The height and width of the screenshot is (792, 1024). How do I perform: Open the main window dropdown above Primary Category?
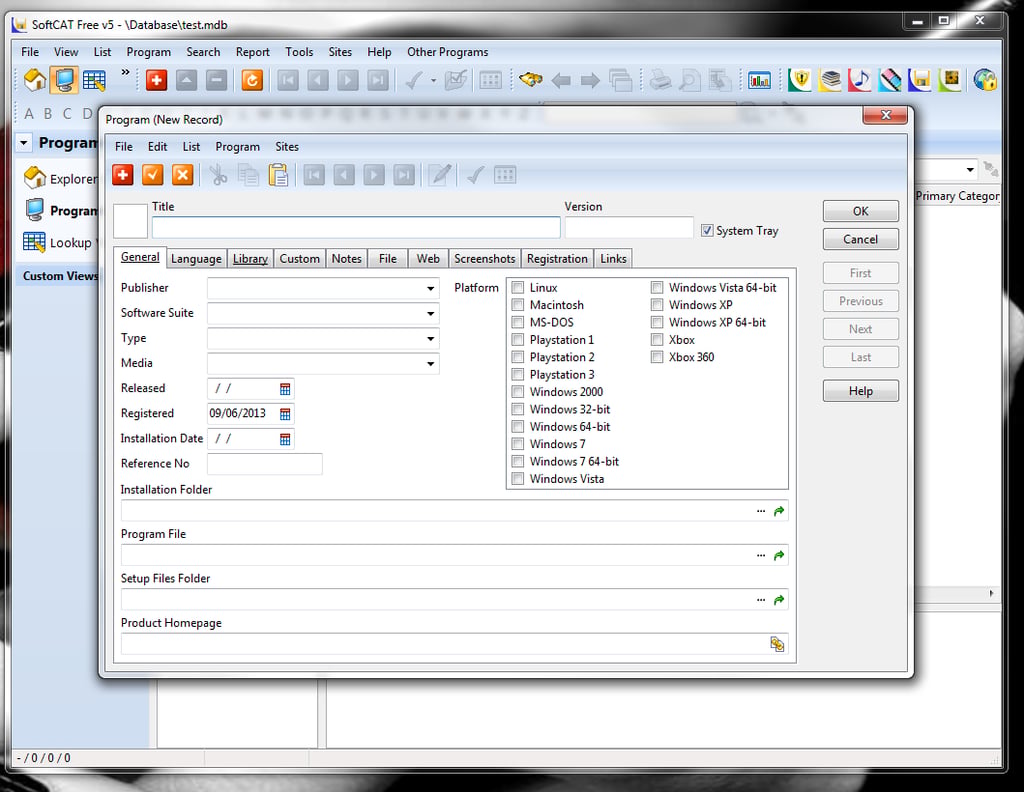coord(970,170)
